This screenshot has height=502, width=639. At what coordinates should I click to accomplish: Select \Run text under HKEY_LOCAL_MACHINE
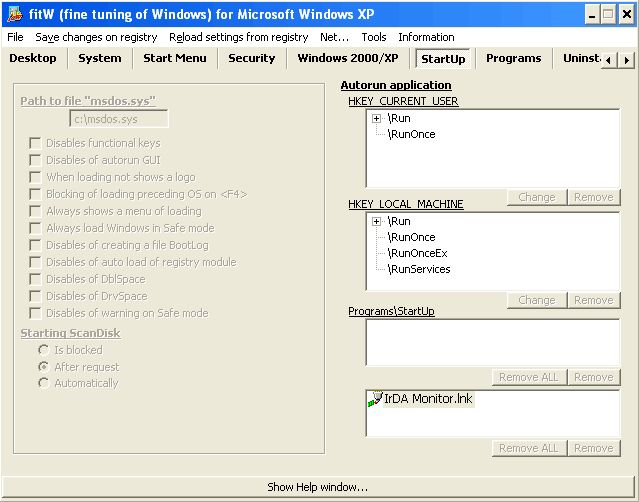point(399,222)
